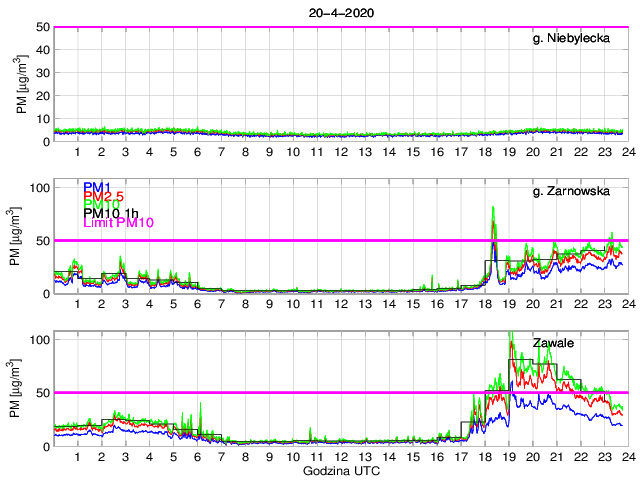Click the tallest green PM10 peak in Zarnowska panel
The image size is (640, 480).
tap(494, 208)
